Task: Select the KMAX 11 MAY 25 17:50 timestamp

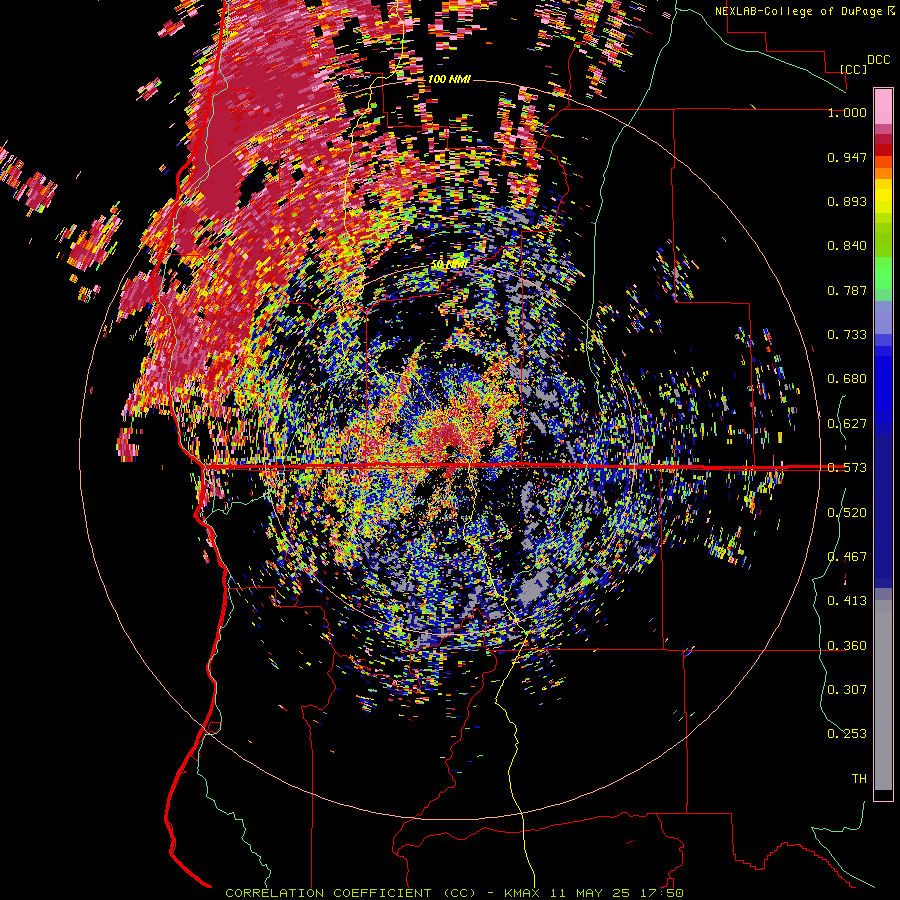Action: [594, 893]
